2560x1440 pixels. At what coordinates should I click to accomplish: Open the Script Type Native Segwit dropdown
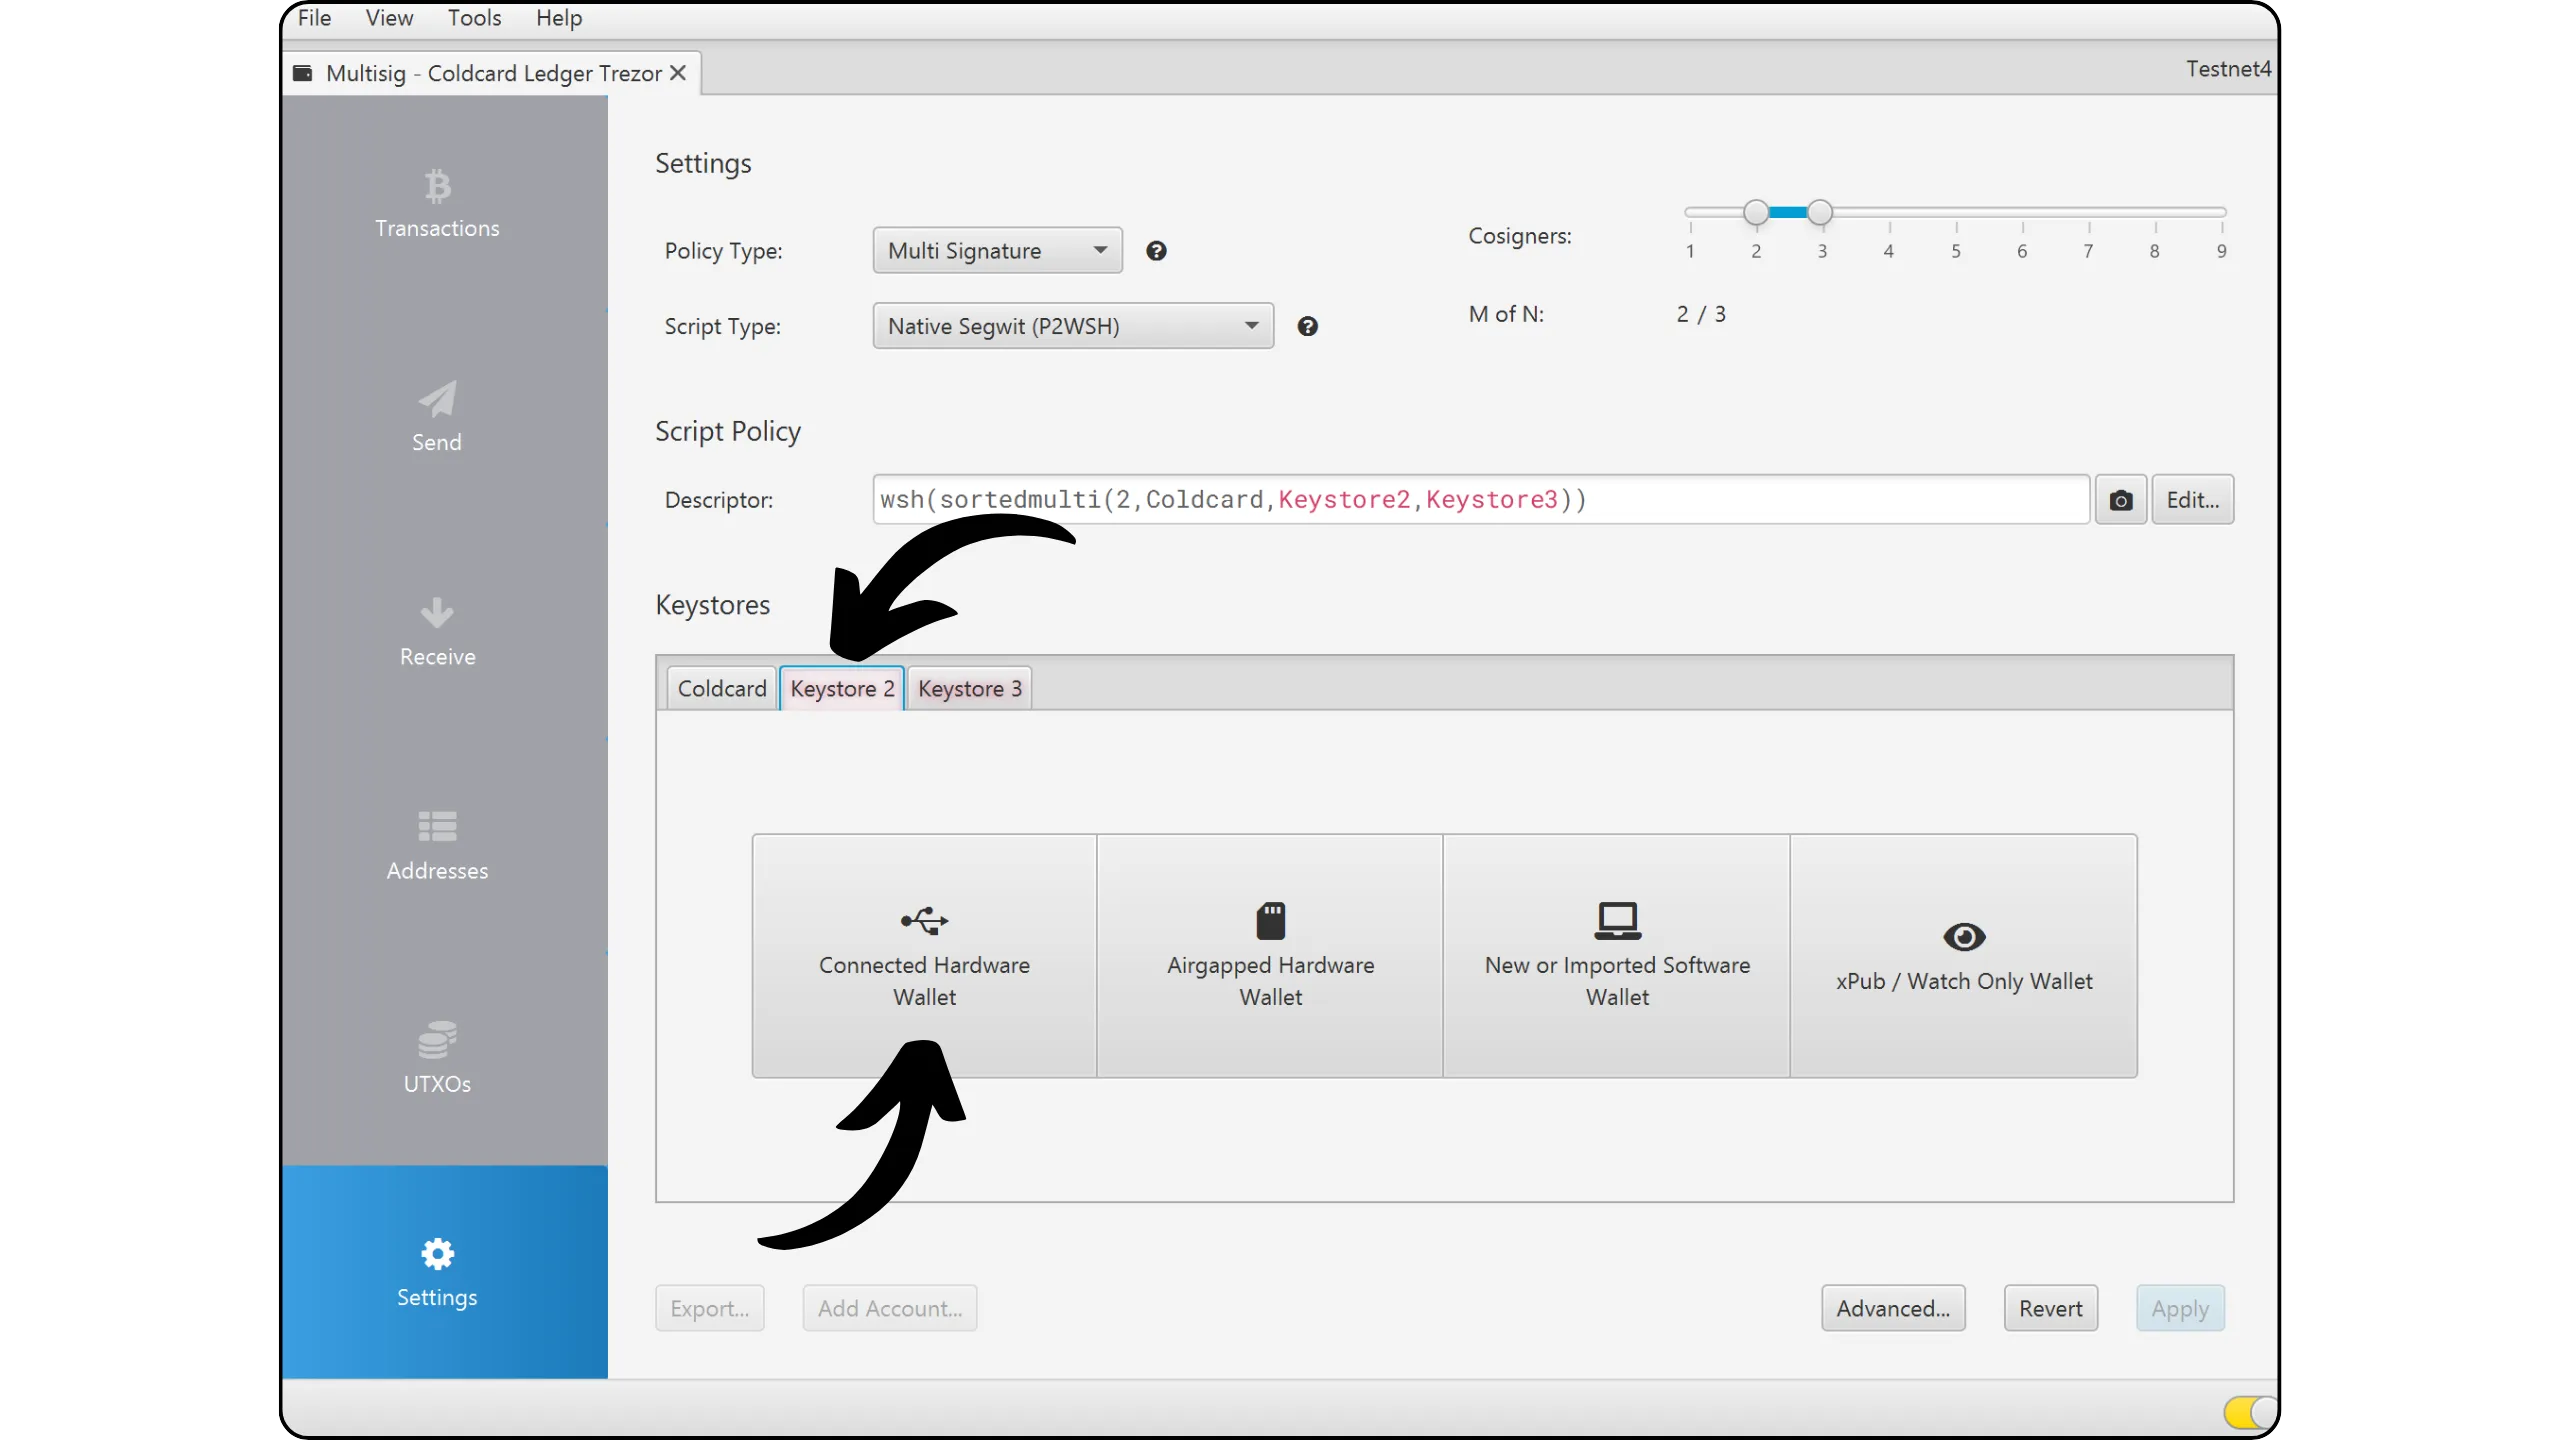pyautogui.click(x=1072, y=326)
